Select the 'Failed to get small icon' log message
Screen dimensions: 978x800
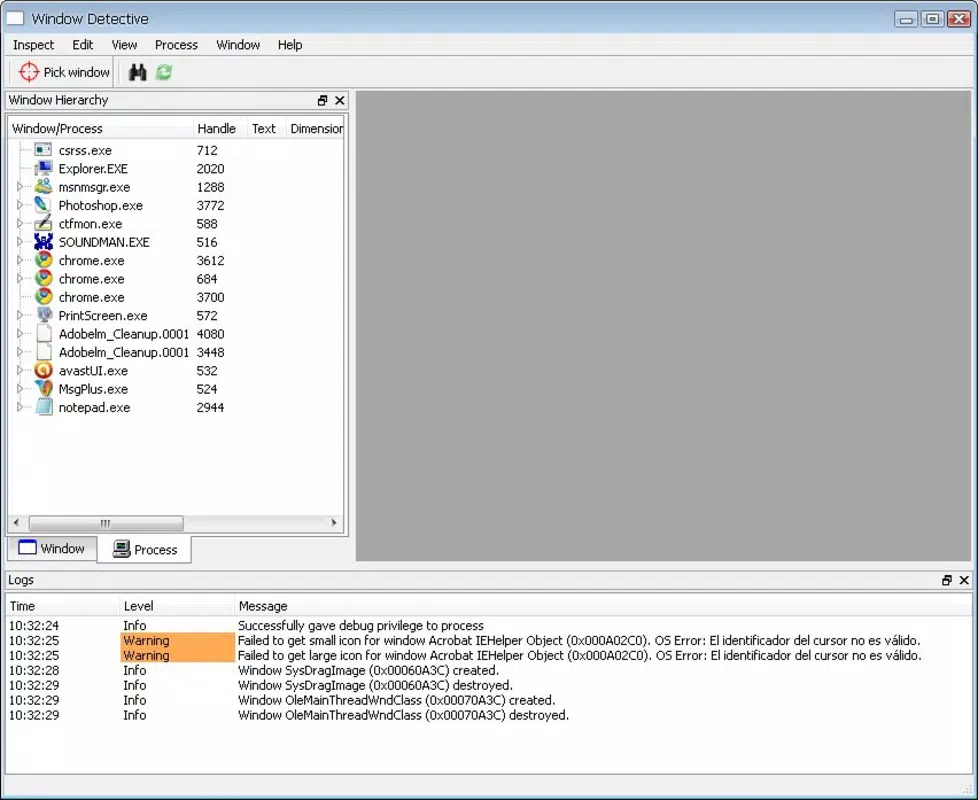click(579, 640)
